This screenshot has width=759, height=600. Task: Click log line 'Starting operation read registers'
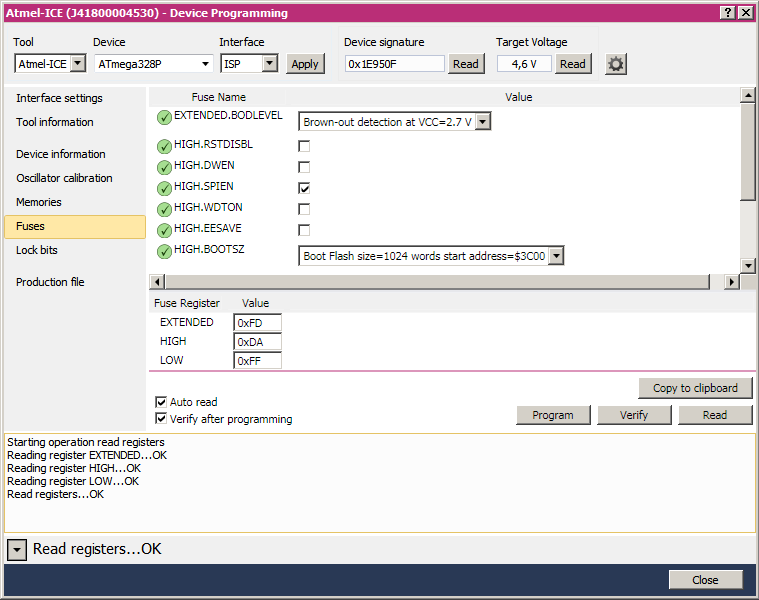click(86, 442)
